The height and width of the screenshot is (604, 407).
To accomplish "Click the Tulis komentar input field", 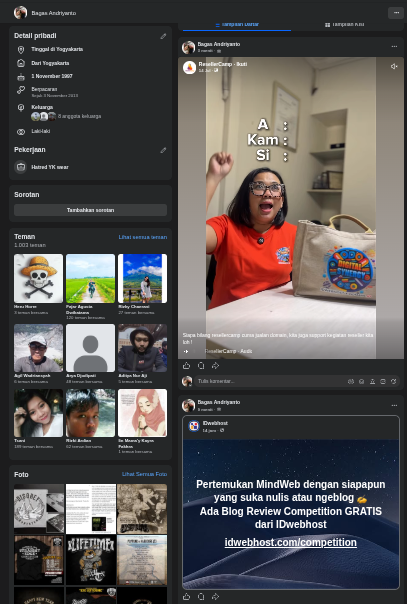I will [270, 381].
